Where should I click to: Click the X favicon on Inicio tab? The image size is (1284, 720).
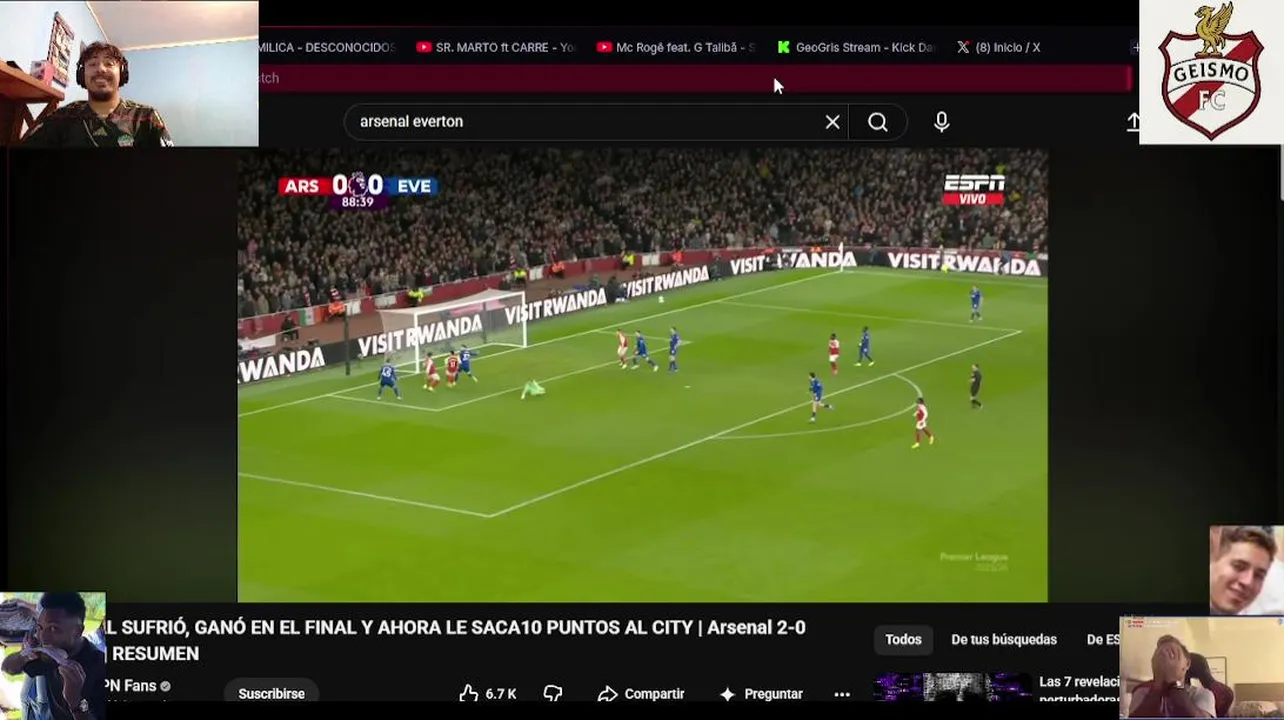pos(963,47)
